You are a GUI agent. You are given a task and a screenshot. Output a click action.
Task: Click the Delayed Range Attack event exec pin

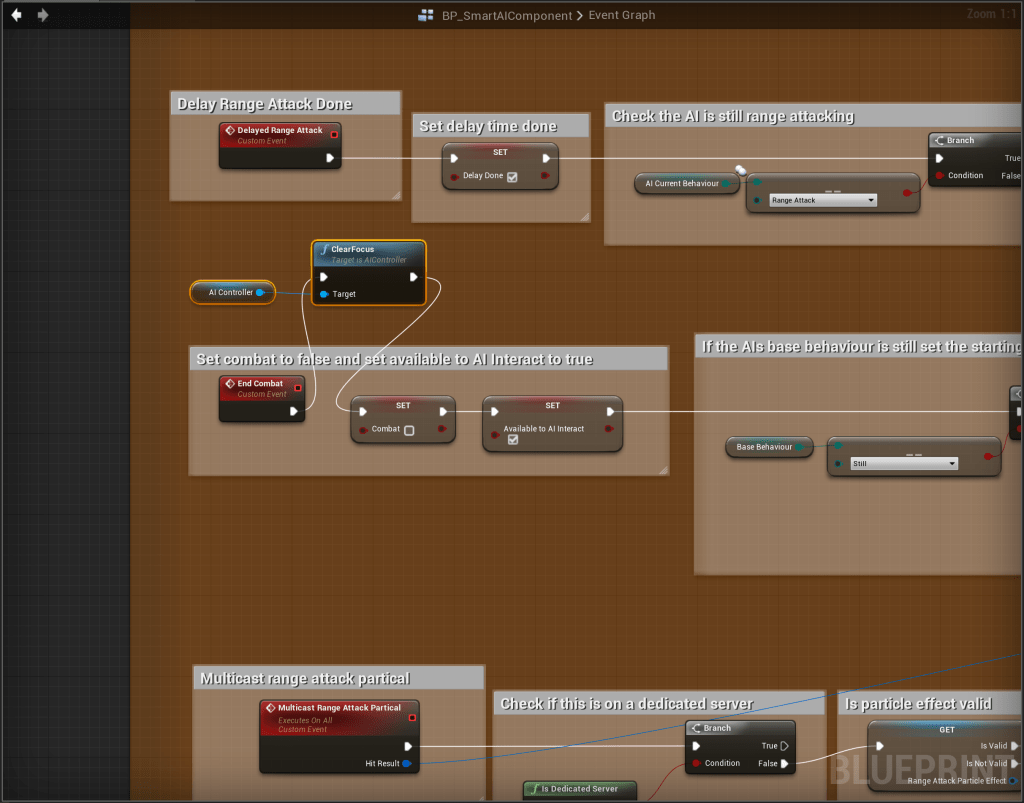[x=330, y=158]
